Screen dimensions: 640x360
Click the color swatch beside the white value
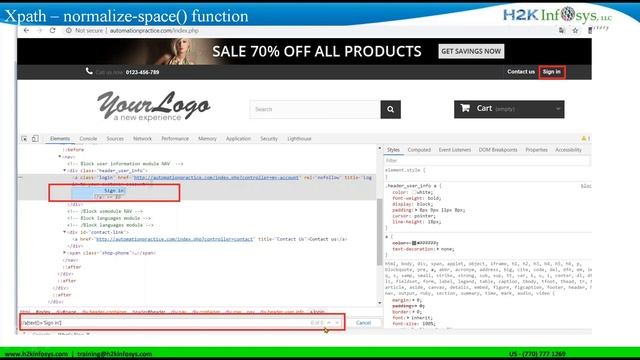[414, 192]
